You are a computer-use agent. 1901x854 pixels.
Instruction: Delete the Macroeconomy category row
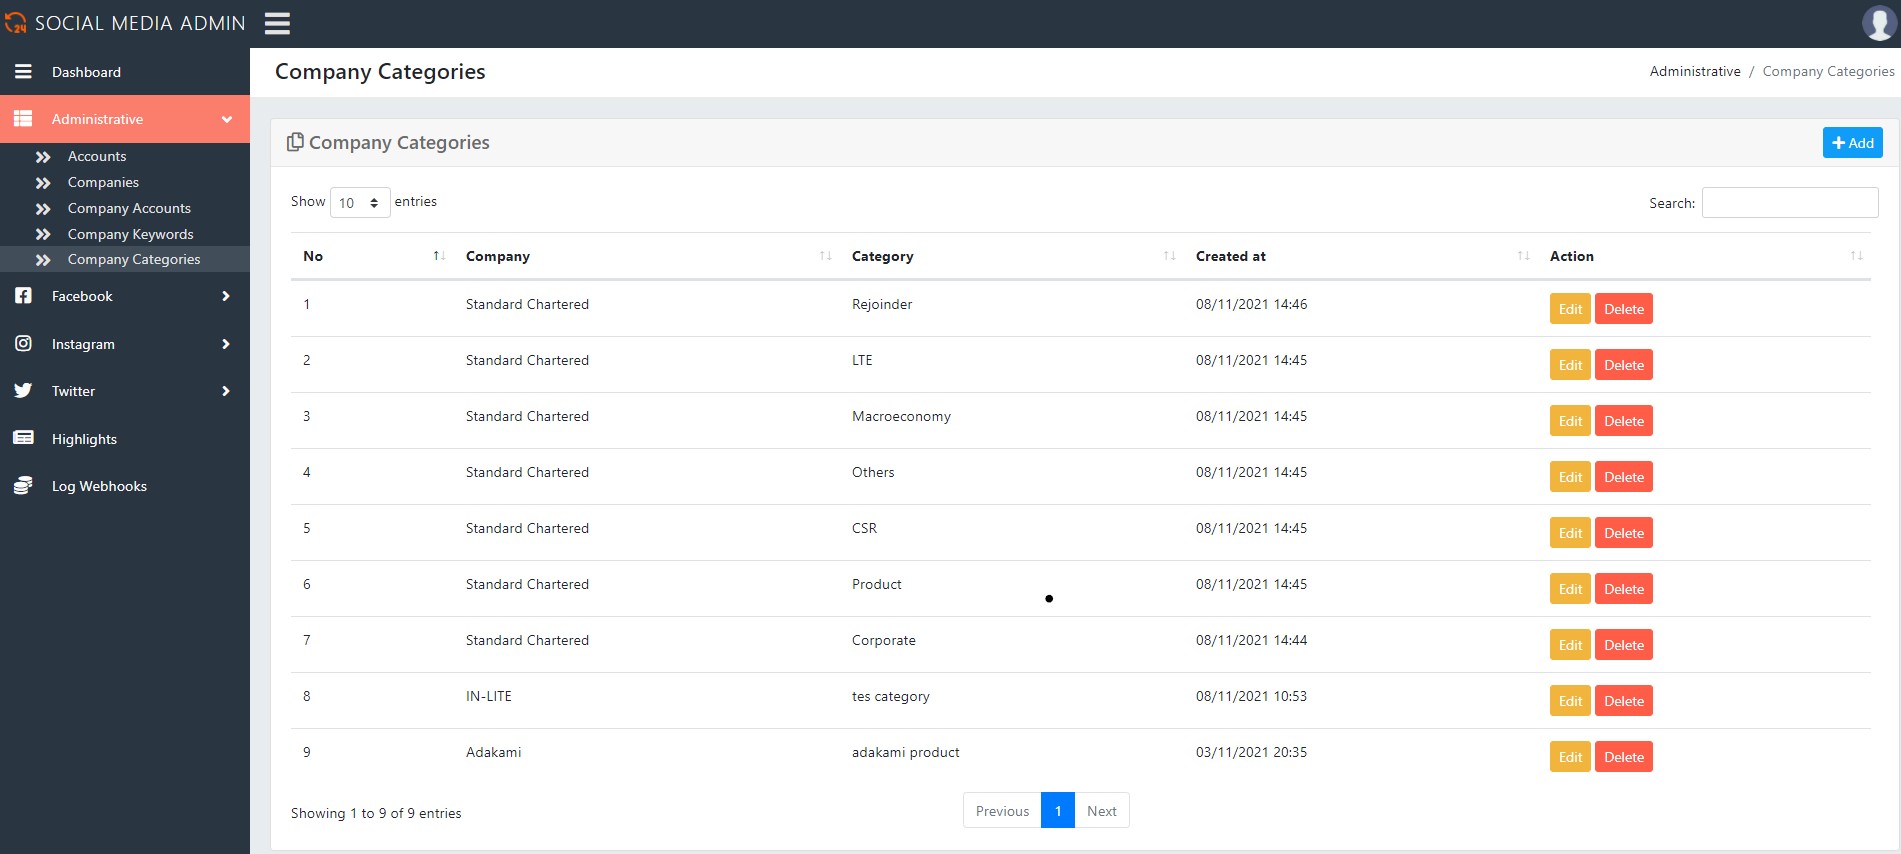(1624, 421)
